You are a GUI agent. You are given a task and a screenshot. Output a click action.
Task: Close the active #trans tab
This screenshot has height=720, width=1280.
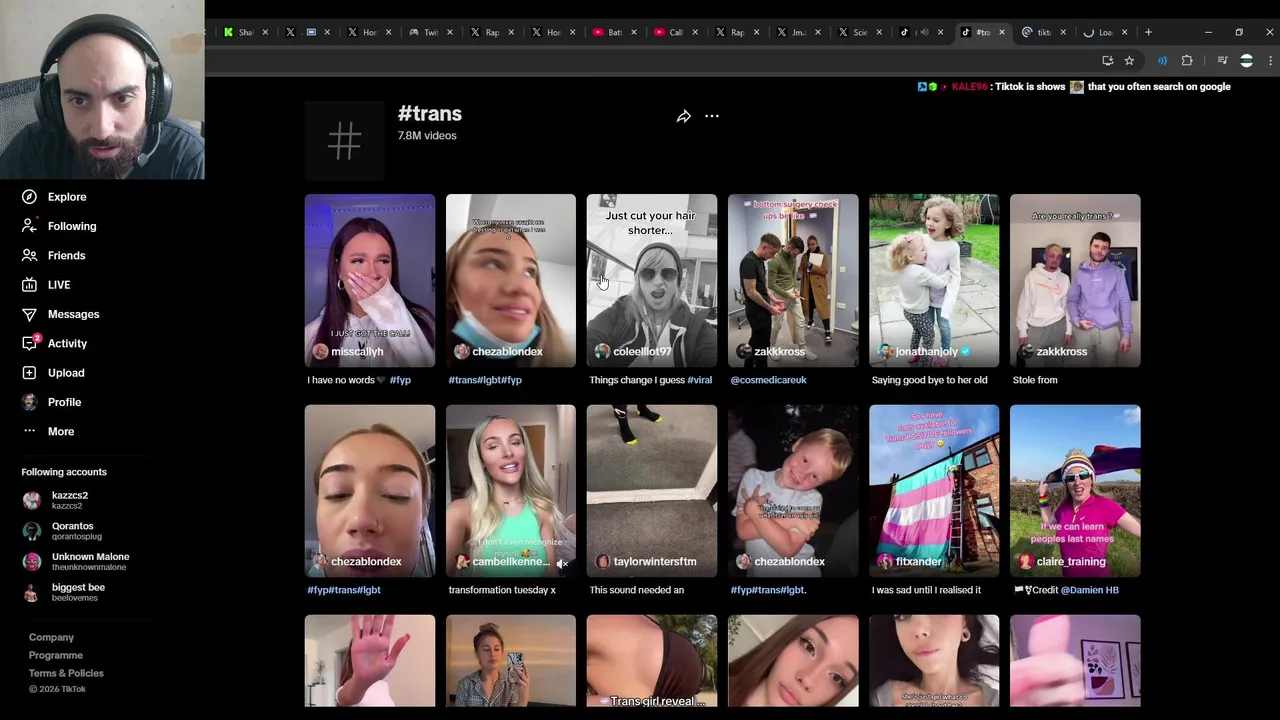pos(1001,32)
